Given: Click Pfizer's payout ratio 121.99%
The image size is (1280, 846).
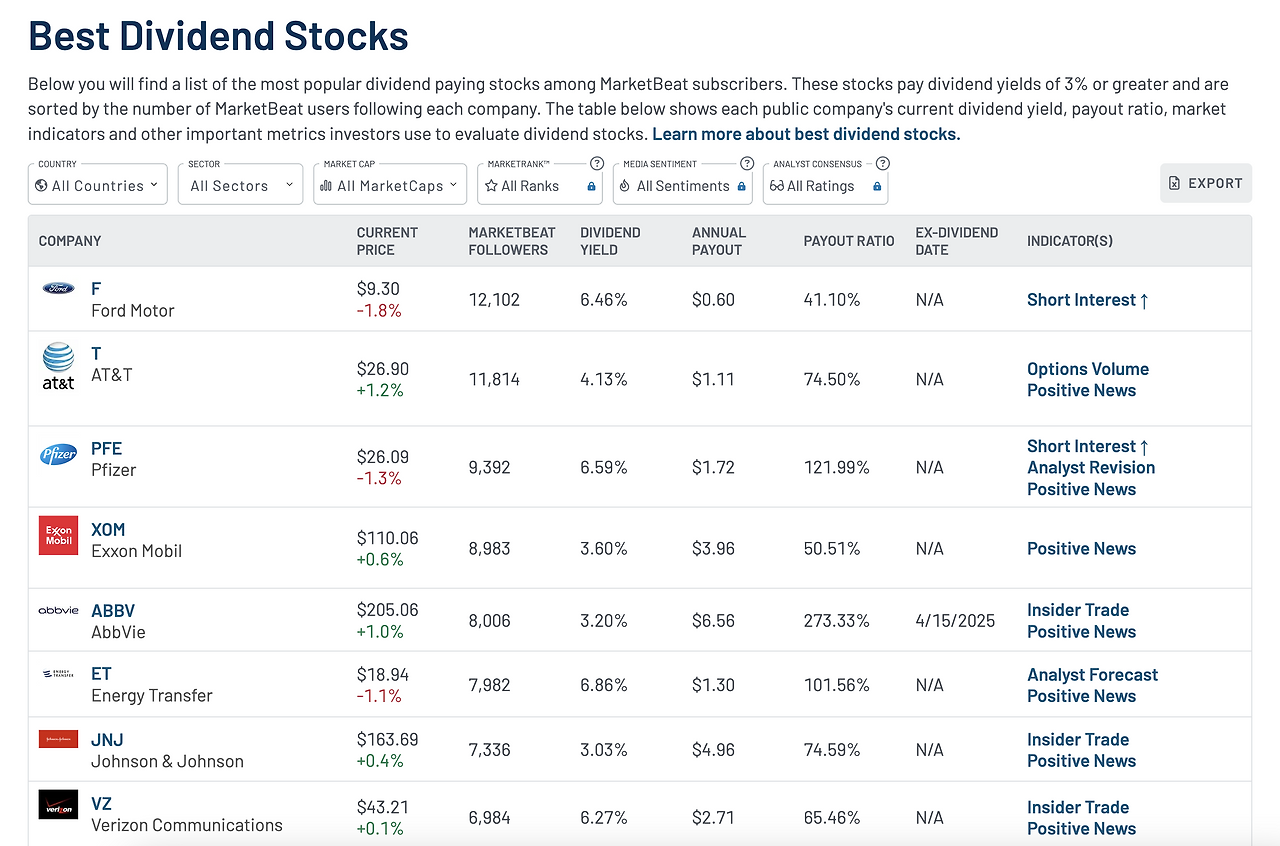Looking at the screenshot, I should point(836,467).
